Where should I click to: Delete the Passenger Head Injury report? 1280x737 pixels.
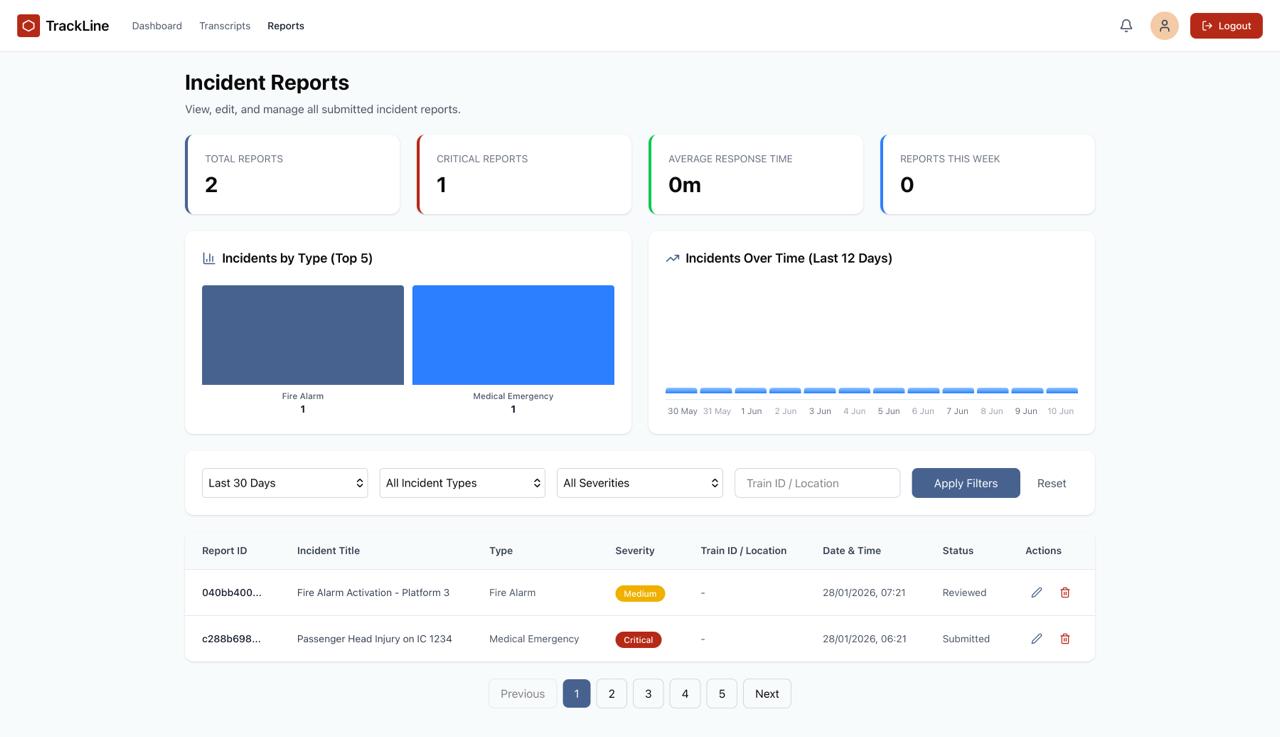(x=1065, y=638)
